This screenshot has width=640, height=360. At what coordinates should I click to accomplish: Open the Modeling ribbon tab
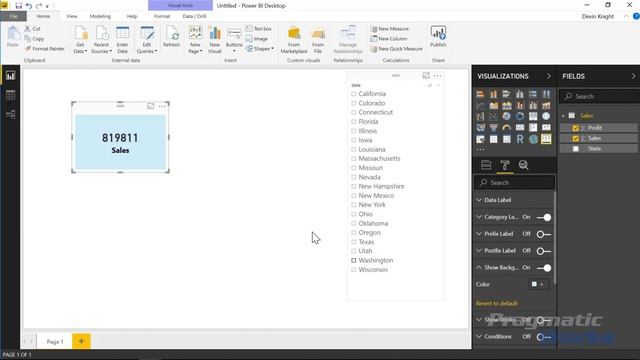tap(100, 16)
